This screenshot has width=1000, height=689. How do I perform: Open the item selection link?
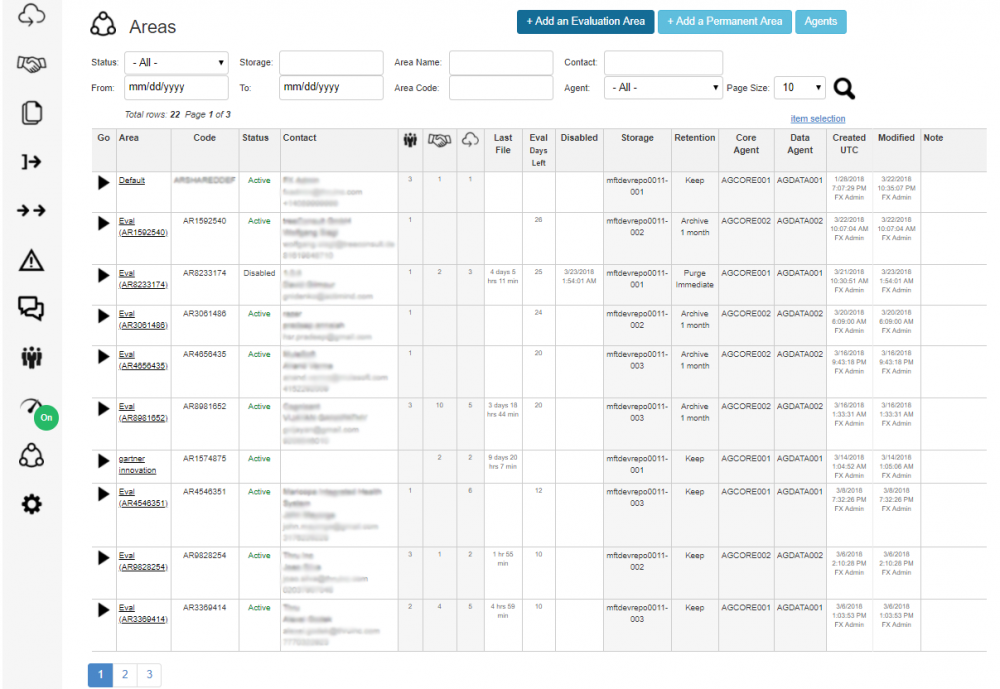click(817, 119)
